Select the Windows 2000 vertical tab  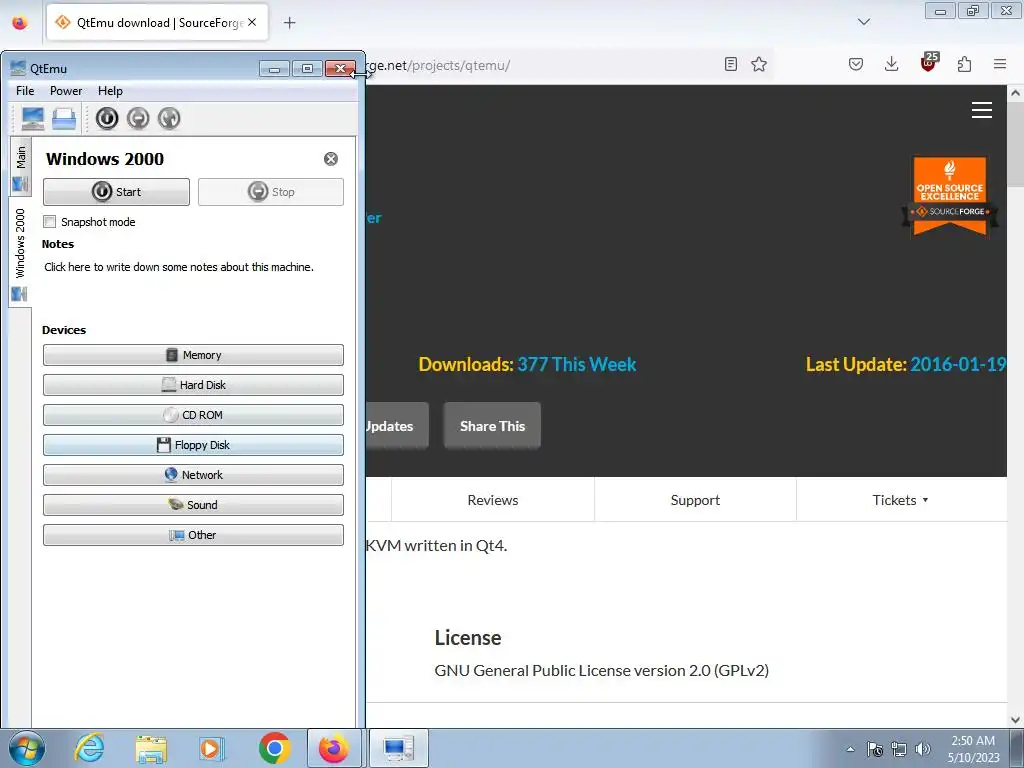point(21,253)
